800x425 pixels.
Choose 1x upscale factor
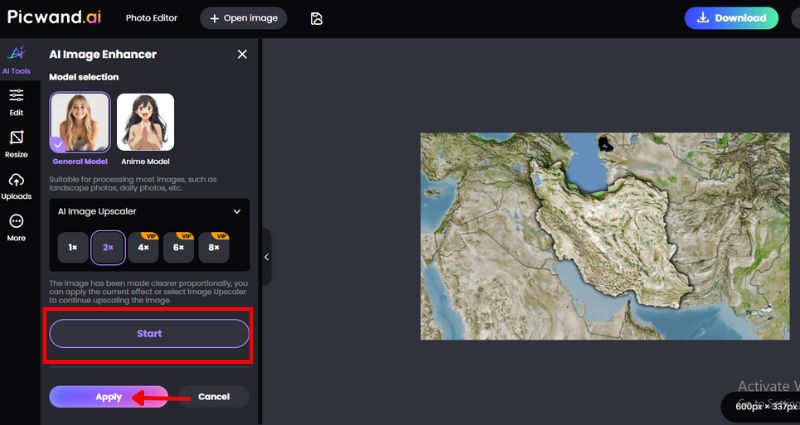[x=72, y=246]
